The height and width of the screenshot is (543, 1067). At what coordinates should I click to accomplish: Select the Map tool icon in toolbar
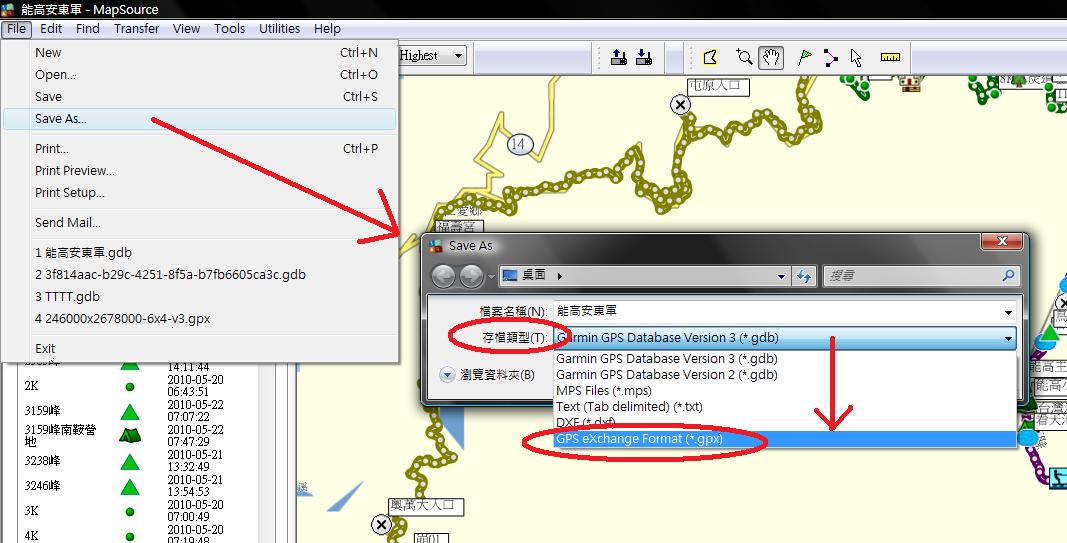tap(710, 57)
